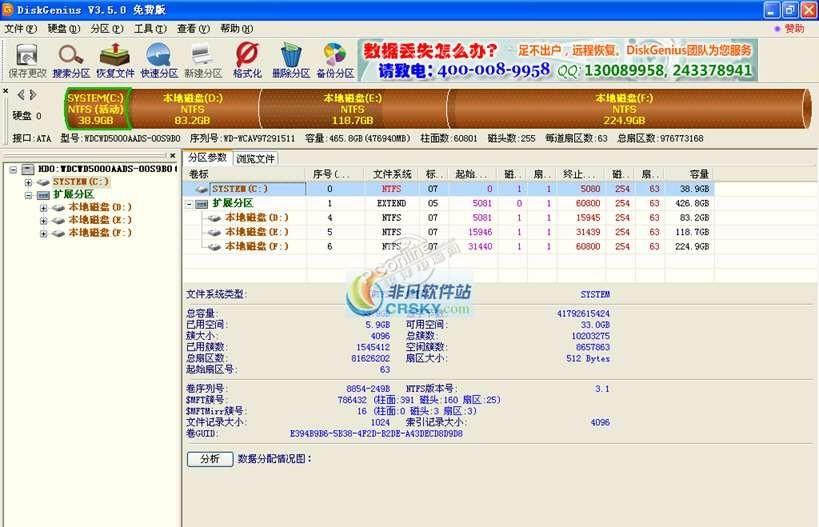819x527 pixels.
Task: Switch to the 分区参数 tab
Action: click(207, 158)
